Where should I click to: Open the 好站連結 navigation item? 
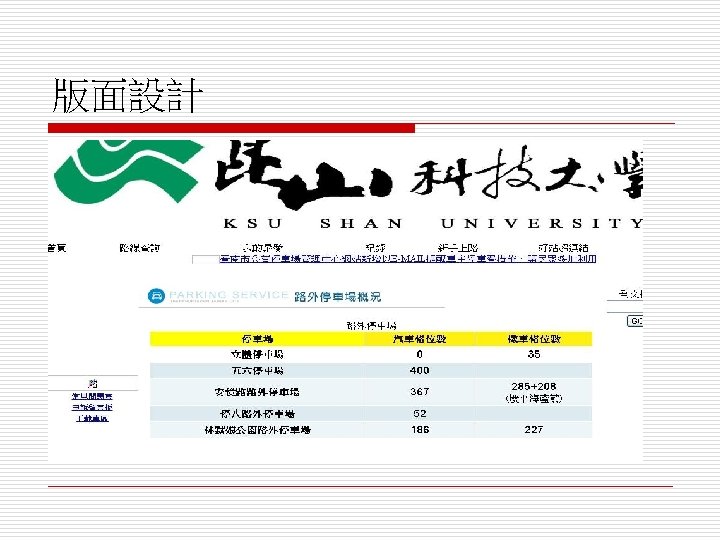click(x=563, y=248)
